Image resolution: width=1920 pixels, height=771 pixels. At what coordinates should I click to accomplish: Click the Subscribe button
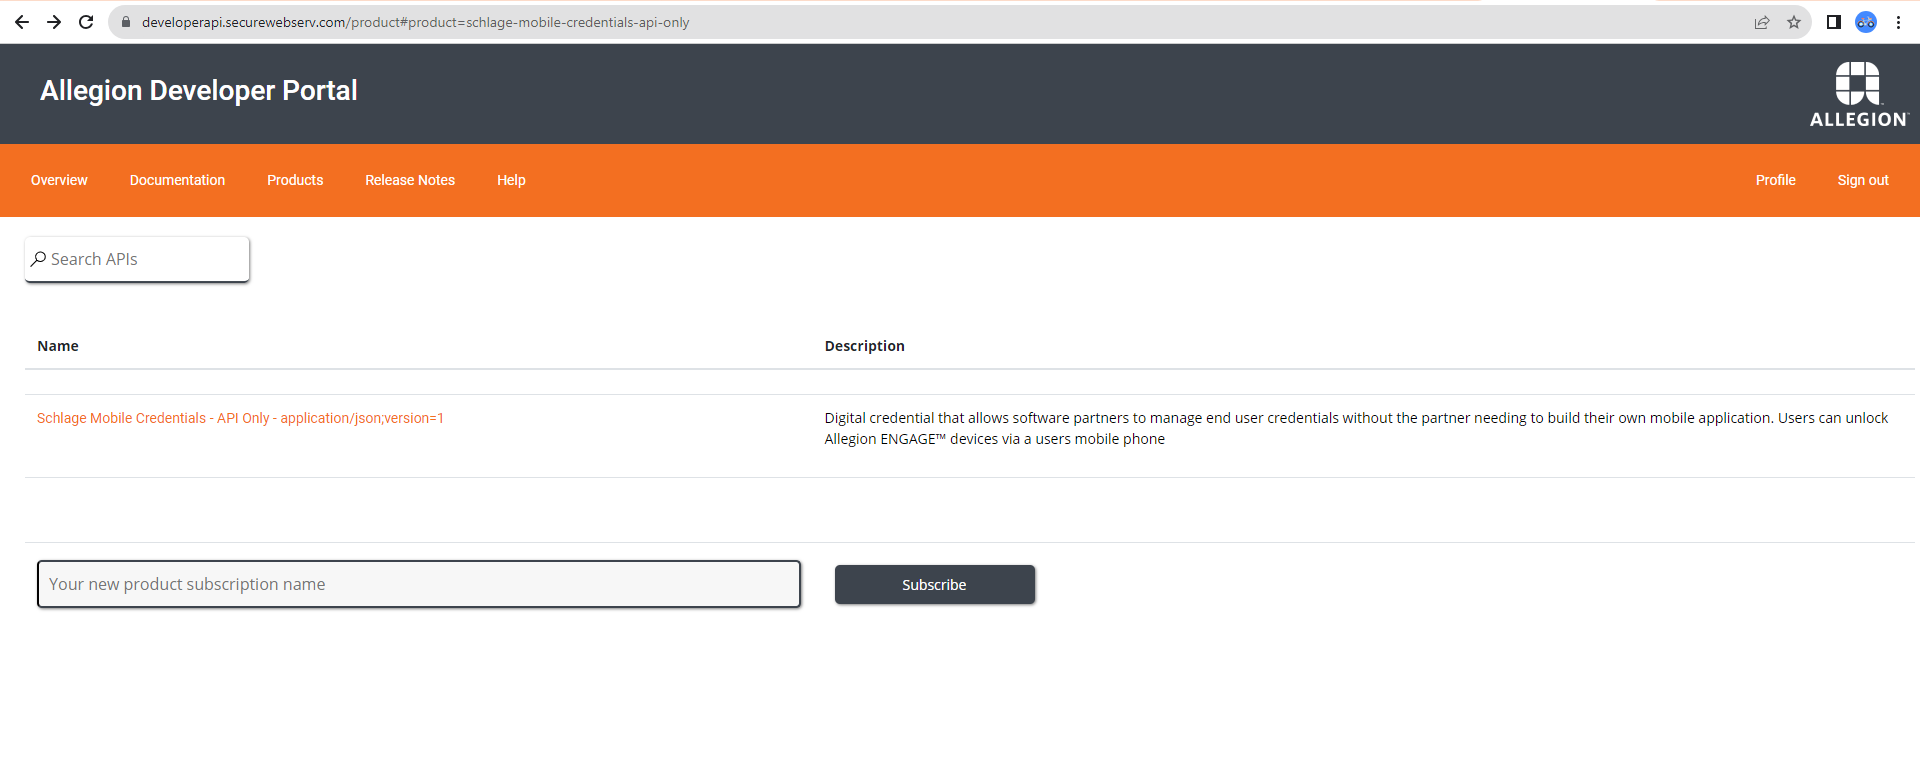(935, 585)
